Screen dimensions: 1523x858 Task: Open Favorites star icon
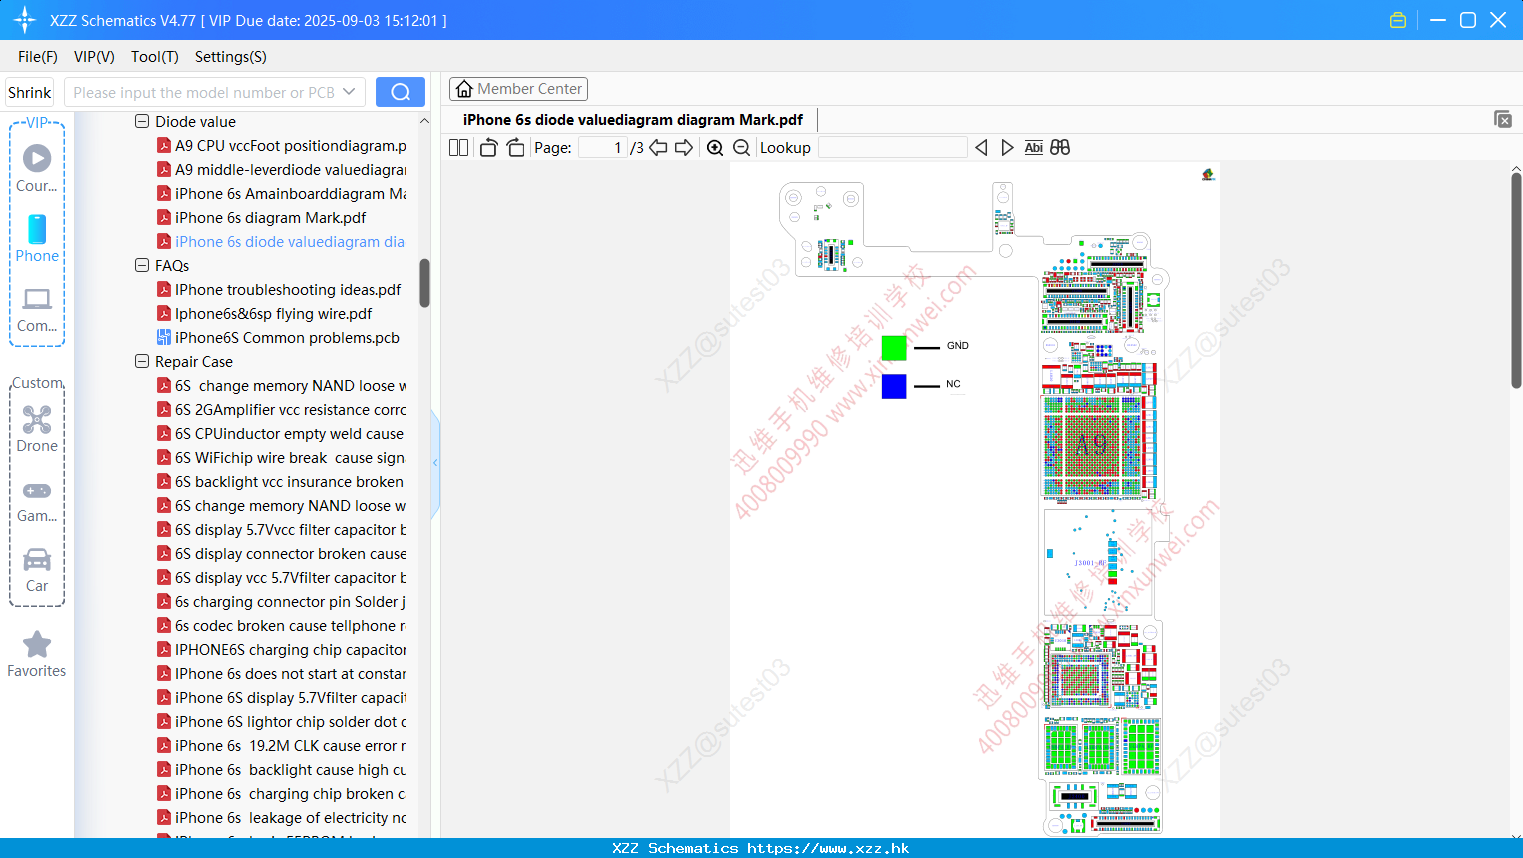click(37, 654)
